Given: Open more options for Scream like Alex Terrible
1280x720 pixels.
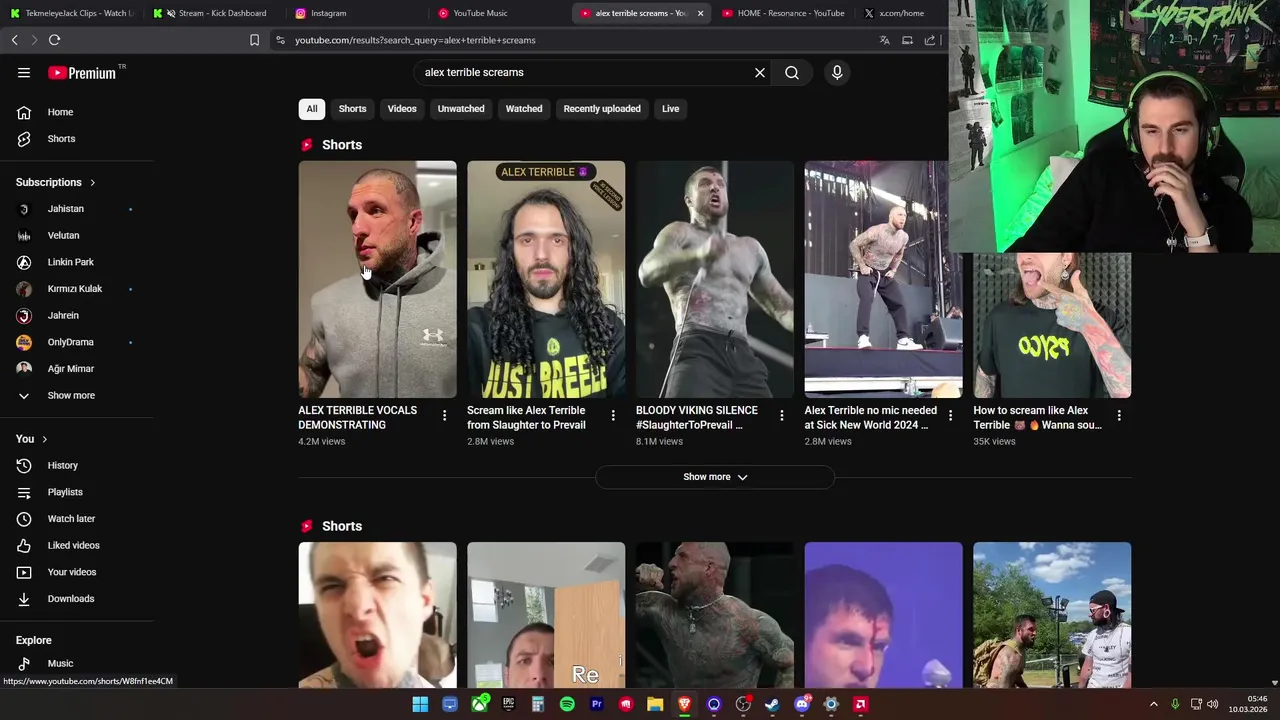Looking at the screenshot, I should click(614, 415).
